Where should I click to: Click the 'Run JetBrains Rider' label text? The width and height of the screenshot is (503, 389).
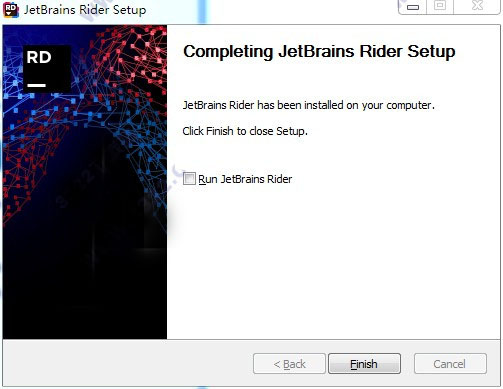[x=245, y=179]
